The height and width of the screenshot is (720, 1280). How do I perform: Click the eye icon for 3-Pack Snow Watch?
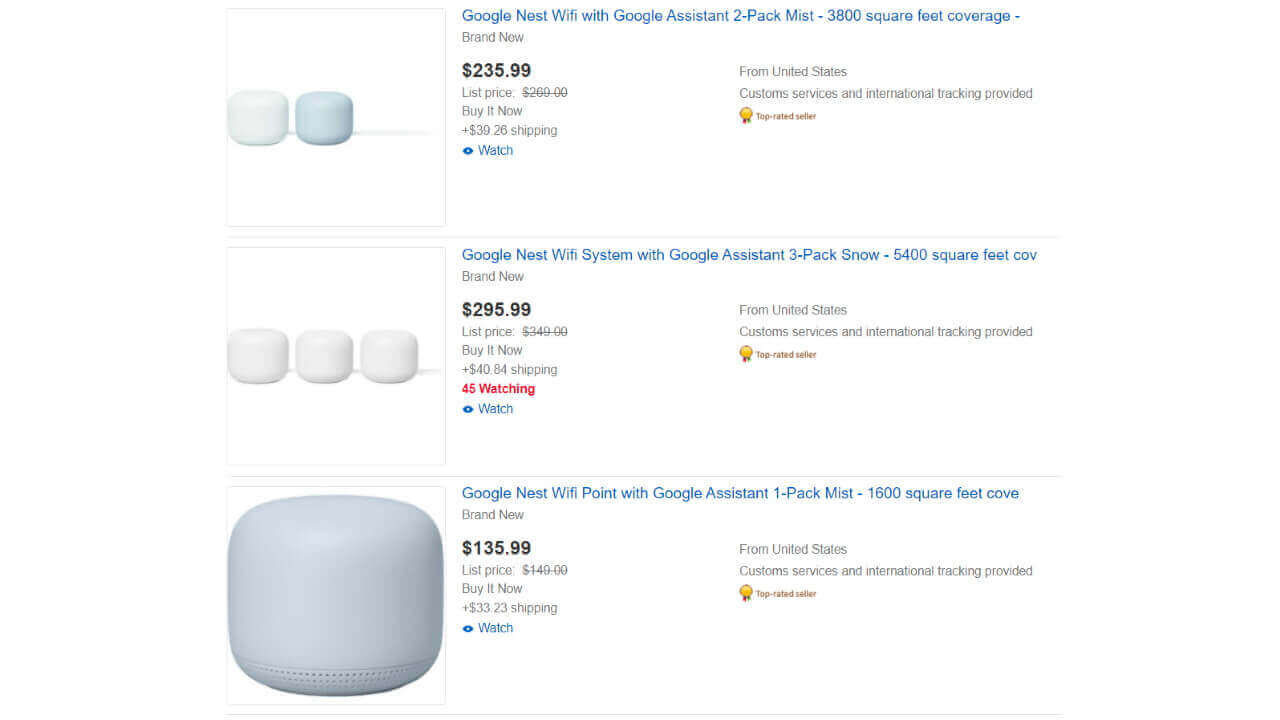(468, 409)
